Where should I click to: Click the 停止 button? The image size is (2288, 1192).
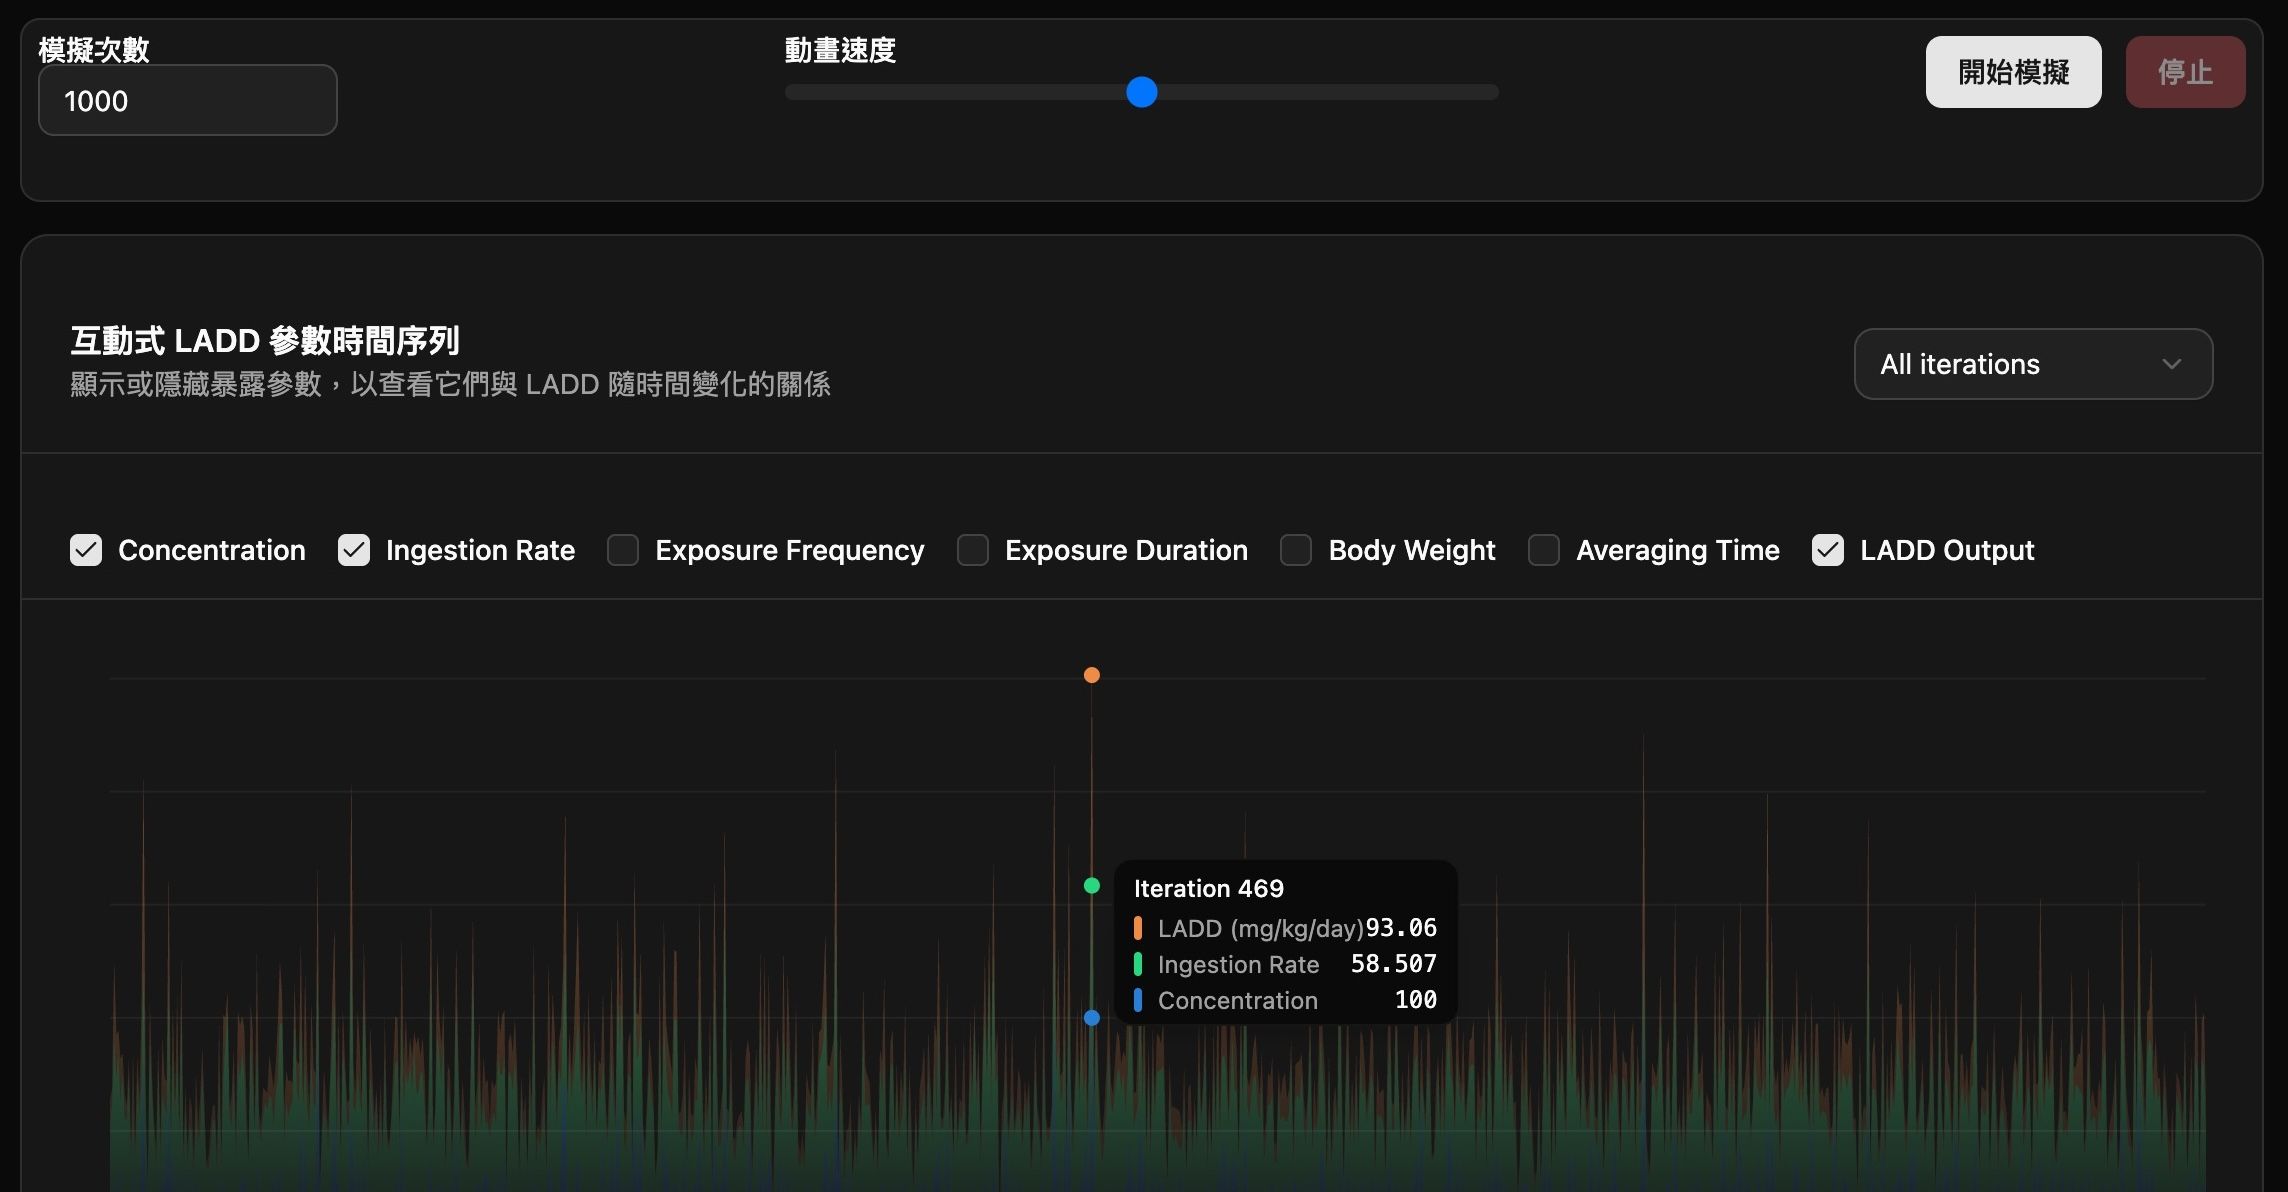[2185, 72]
